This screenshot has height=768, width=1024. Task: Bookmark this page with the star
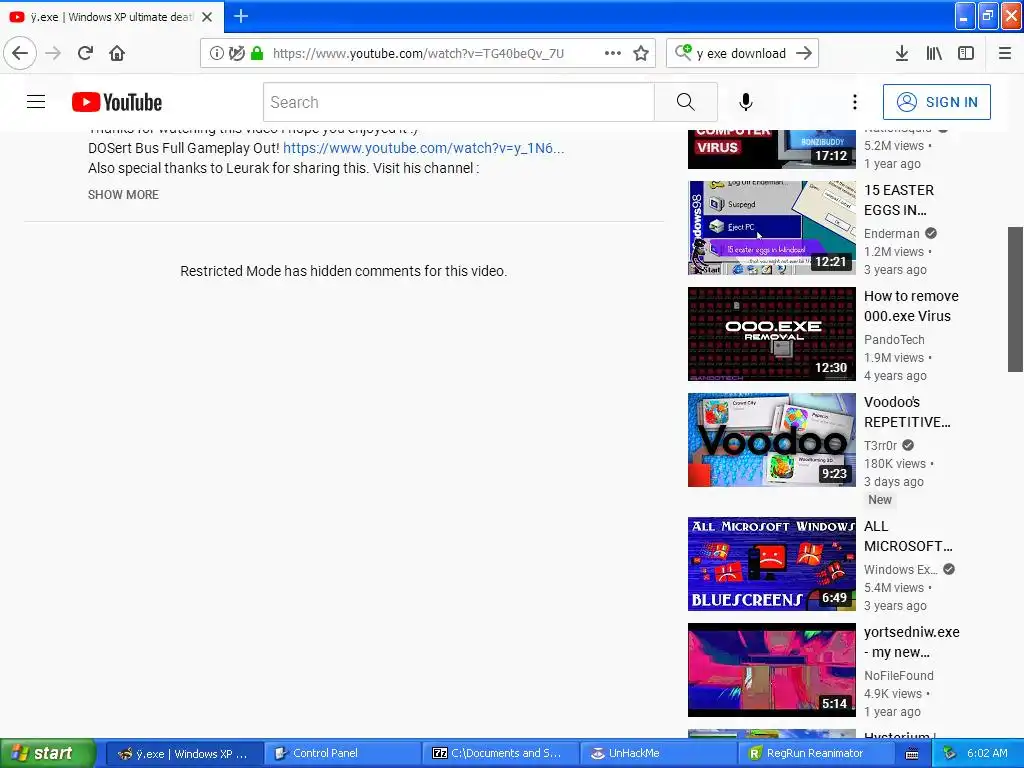point(641,53)
